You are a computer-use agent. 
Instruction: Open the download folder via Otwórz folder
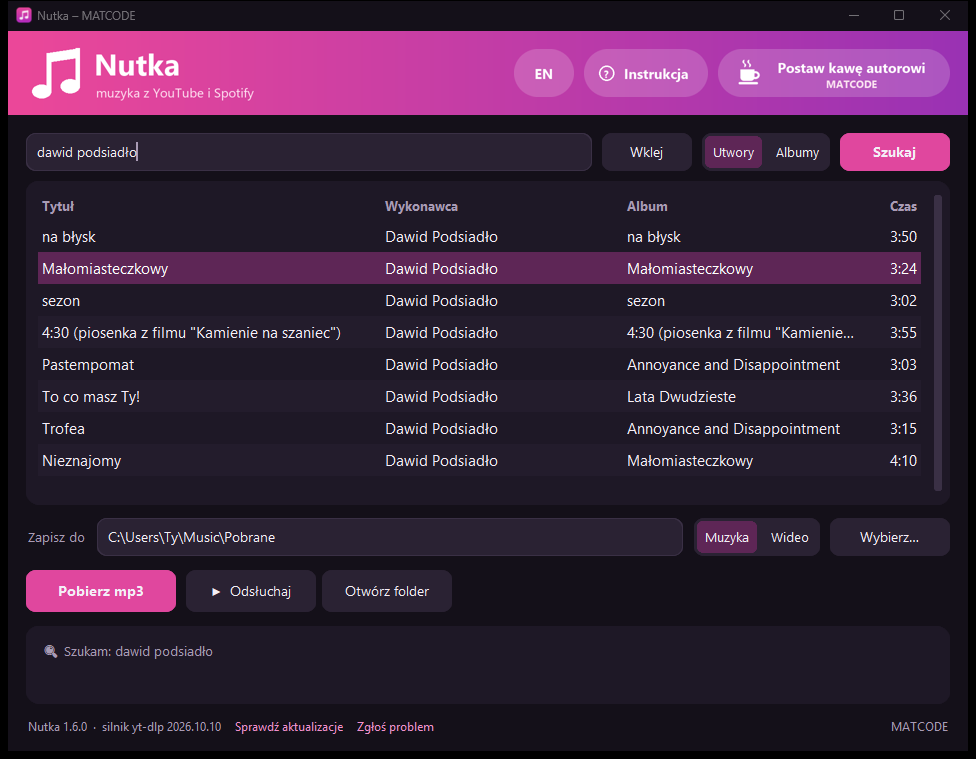[x=387, y=591]
